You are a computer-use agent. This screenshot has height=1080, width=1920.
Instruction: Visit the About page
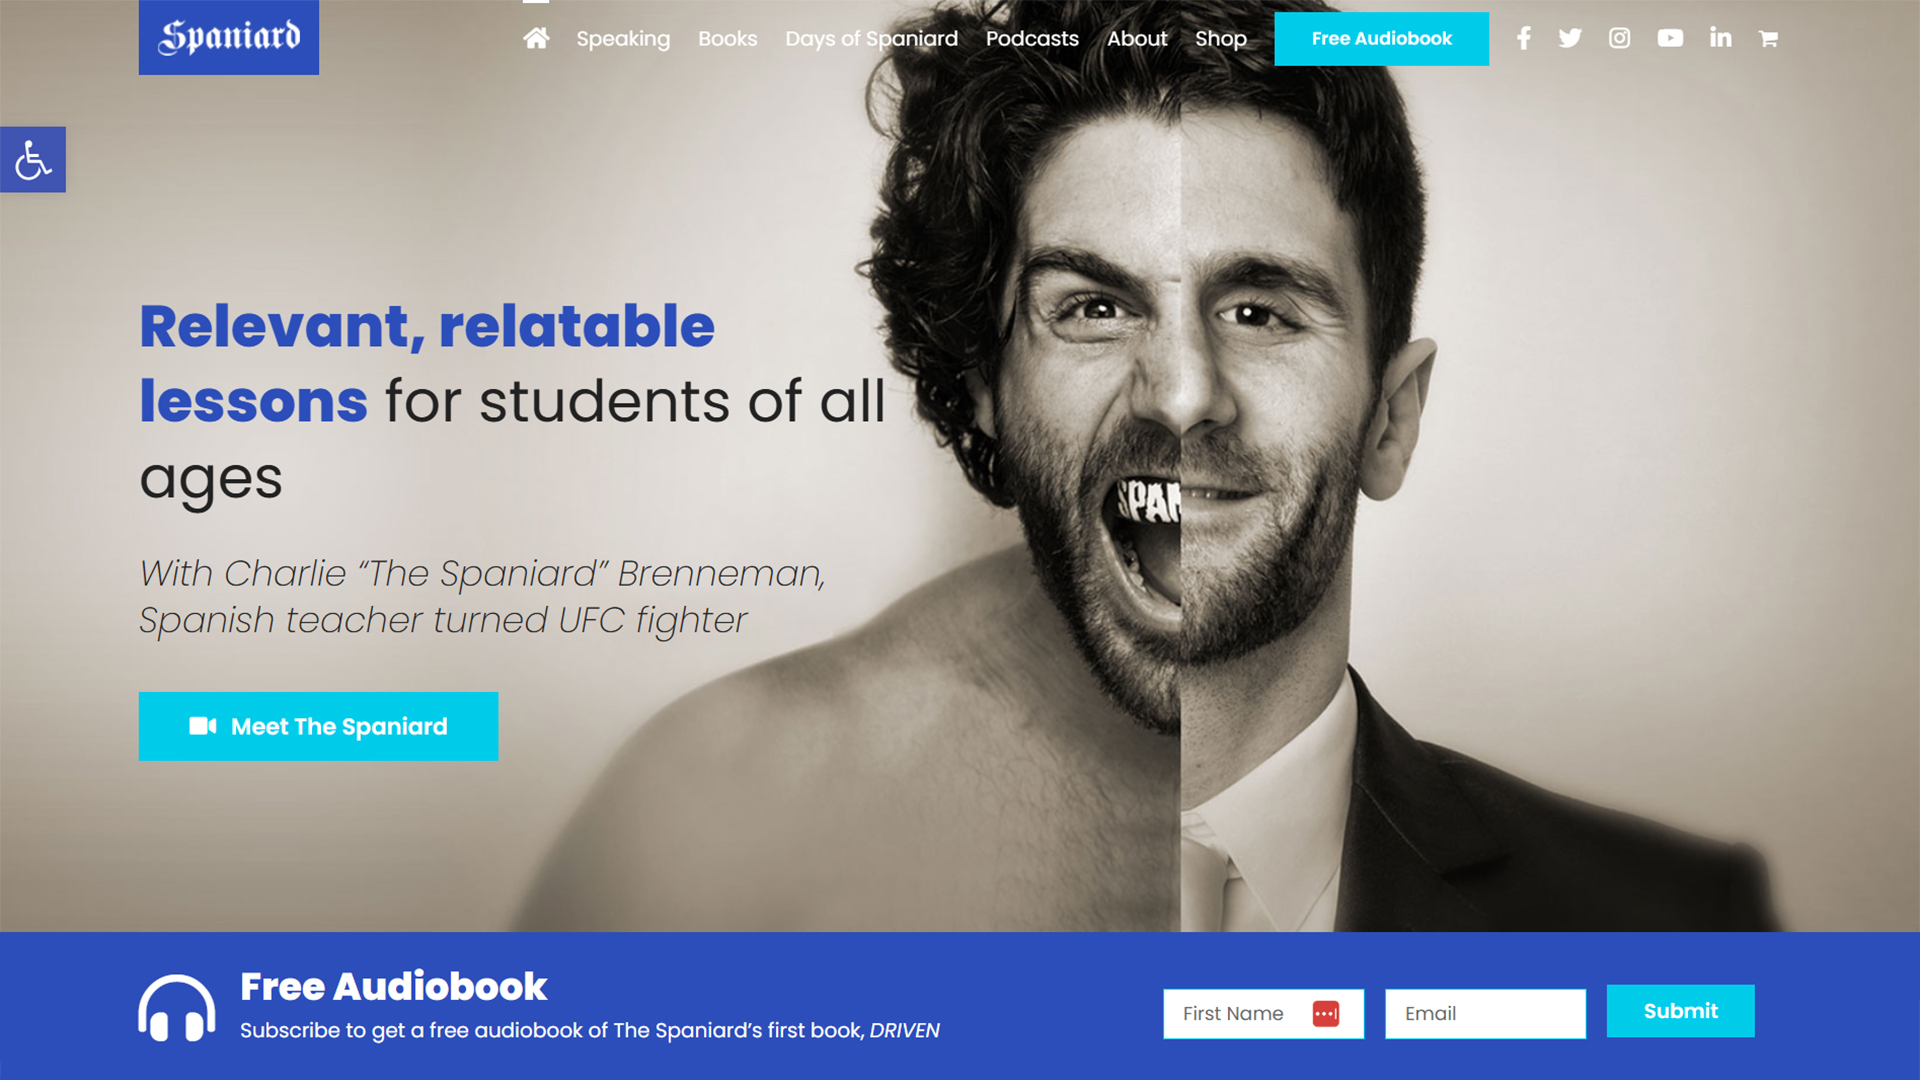[1137, 39]
